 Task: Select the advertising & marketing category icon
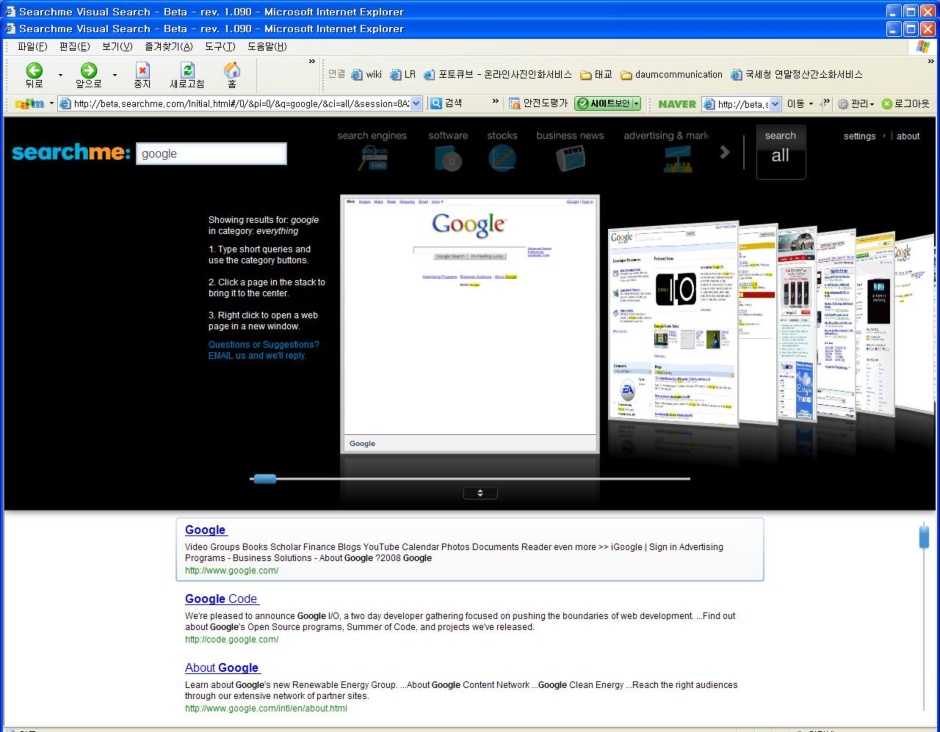tap(678, 159)
